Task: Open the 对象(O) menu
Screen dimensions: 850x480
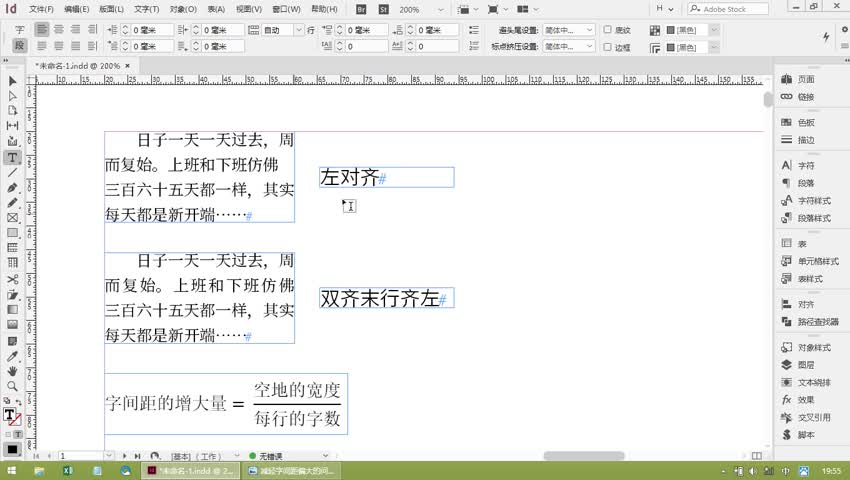Action: (183, 9)
